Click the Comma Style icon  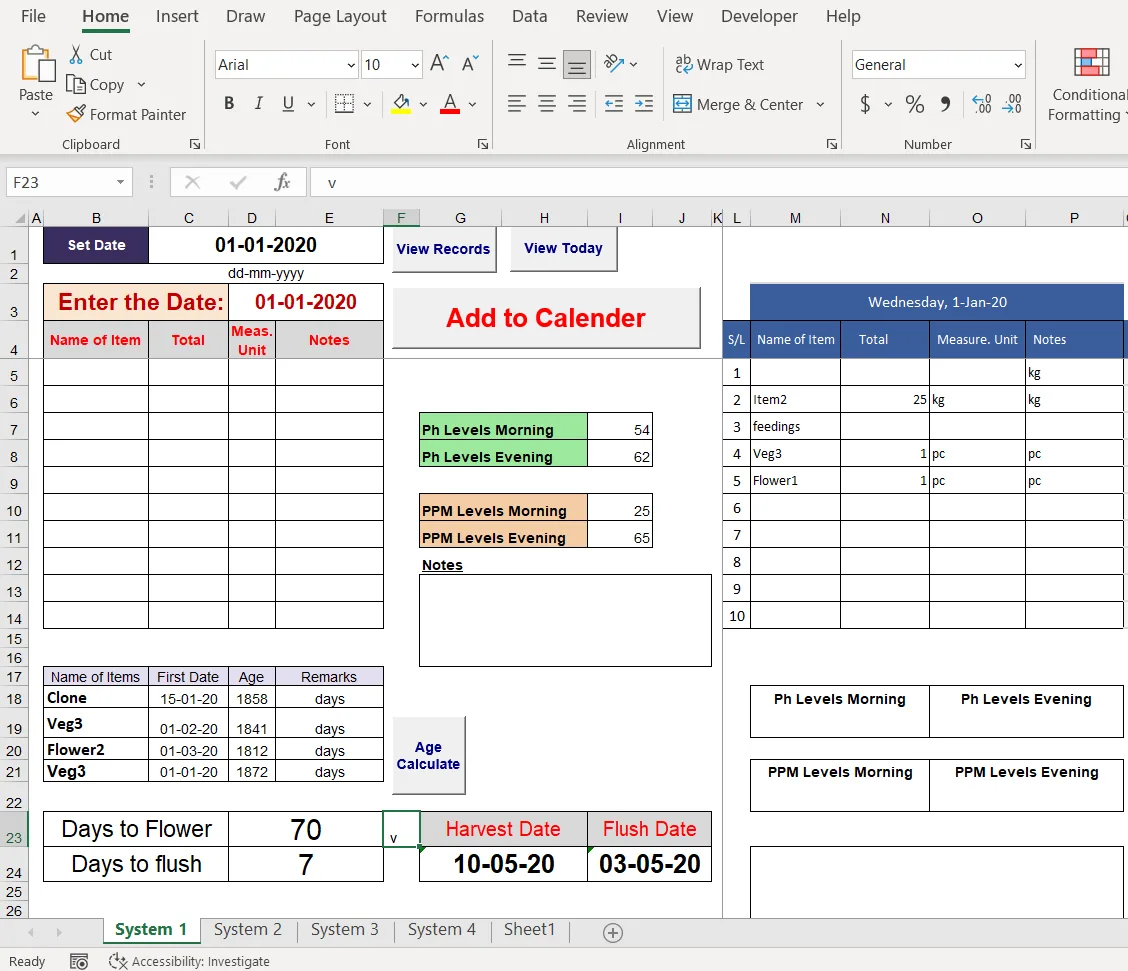942,103
